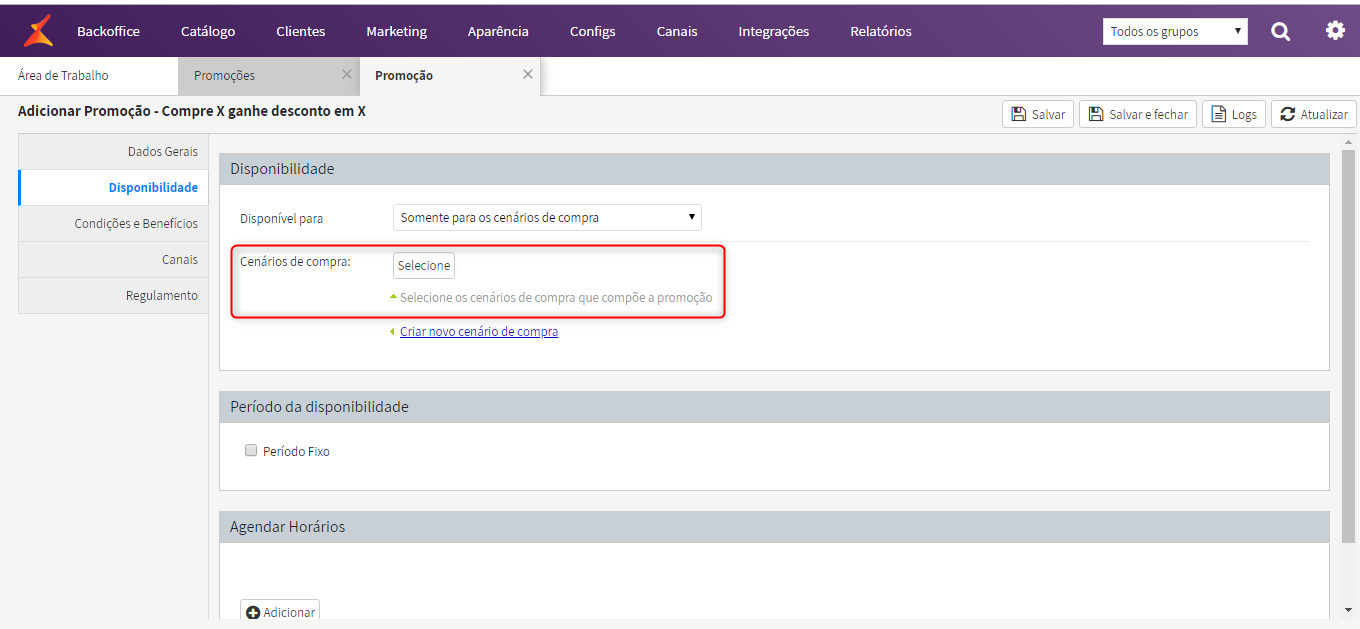Open the Marketing menu

tap(396, 31)
